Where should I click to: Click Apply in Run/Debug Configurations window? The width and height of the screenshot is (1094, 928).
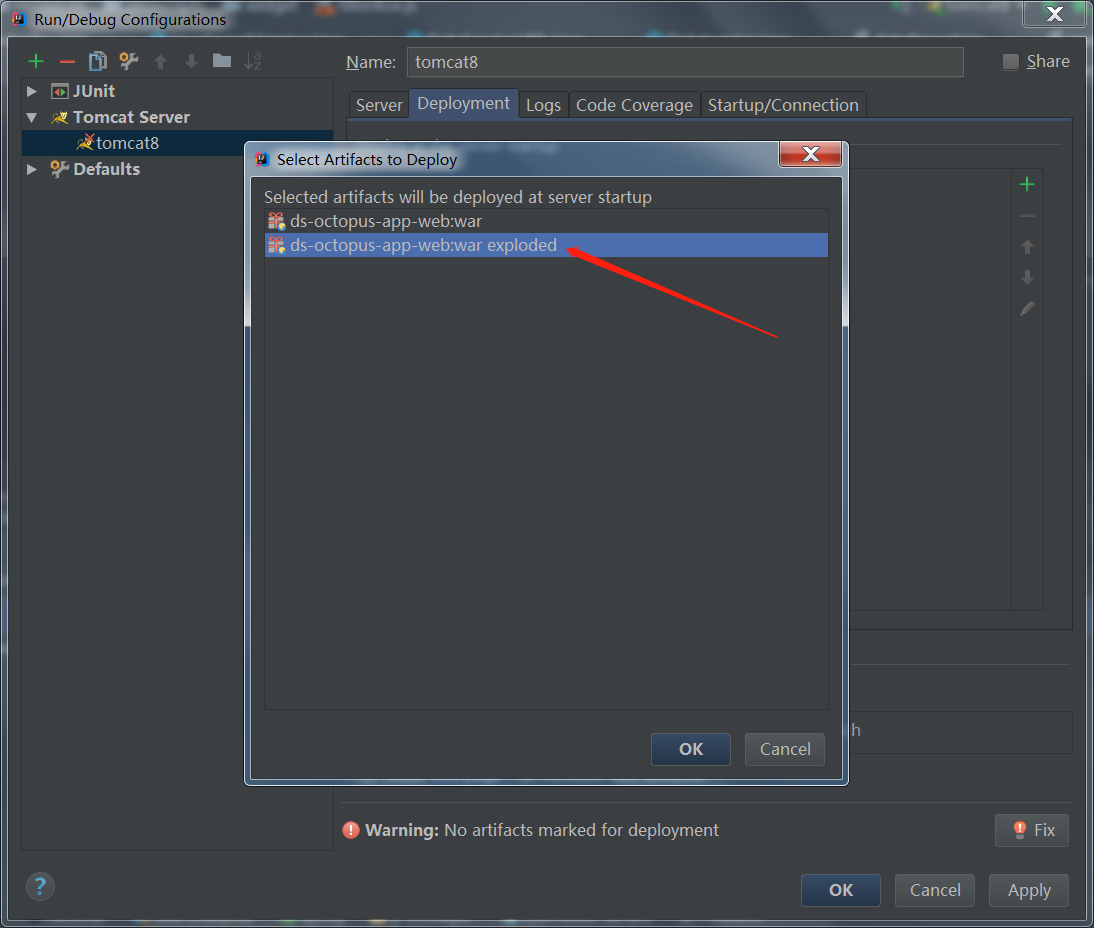point(1029,890)
